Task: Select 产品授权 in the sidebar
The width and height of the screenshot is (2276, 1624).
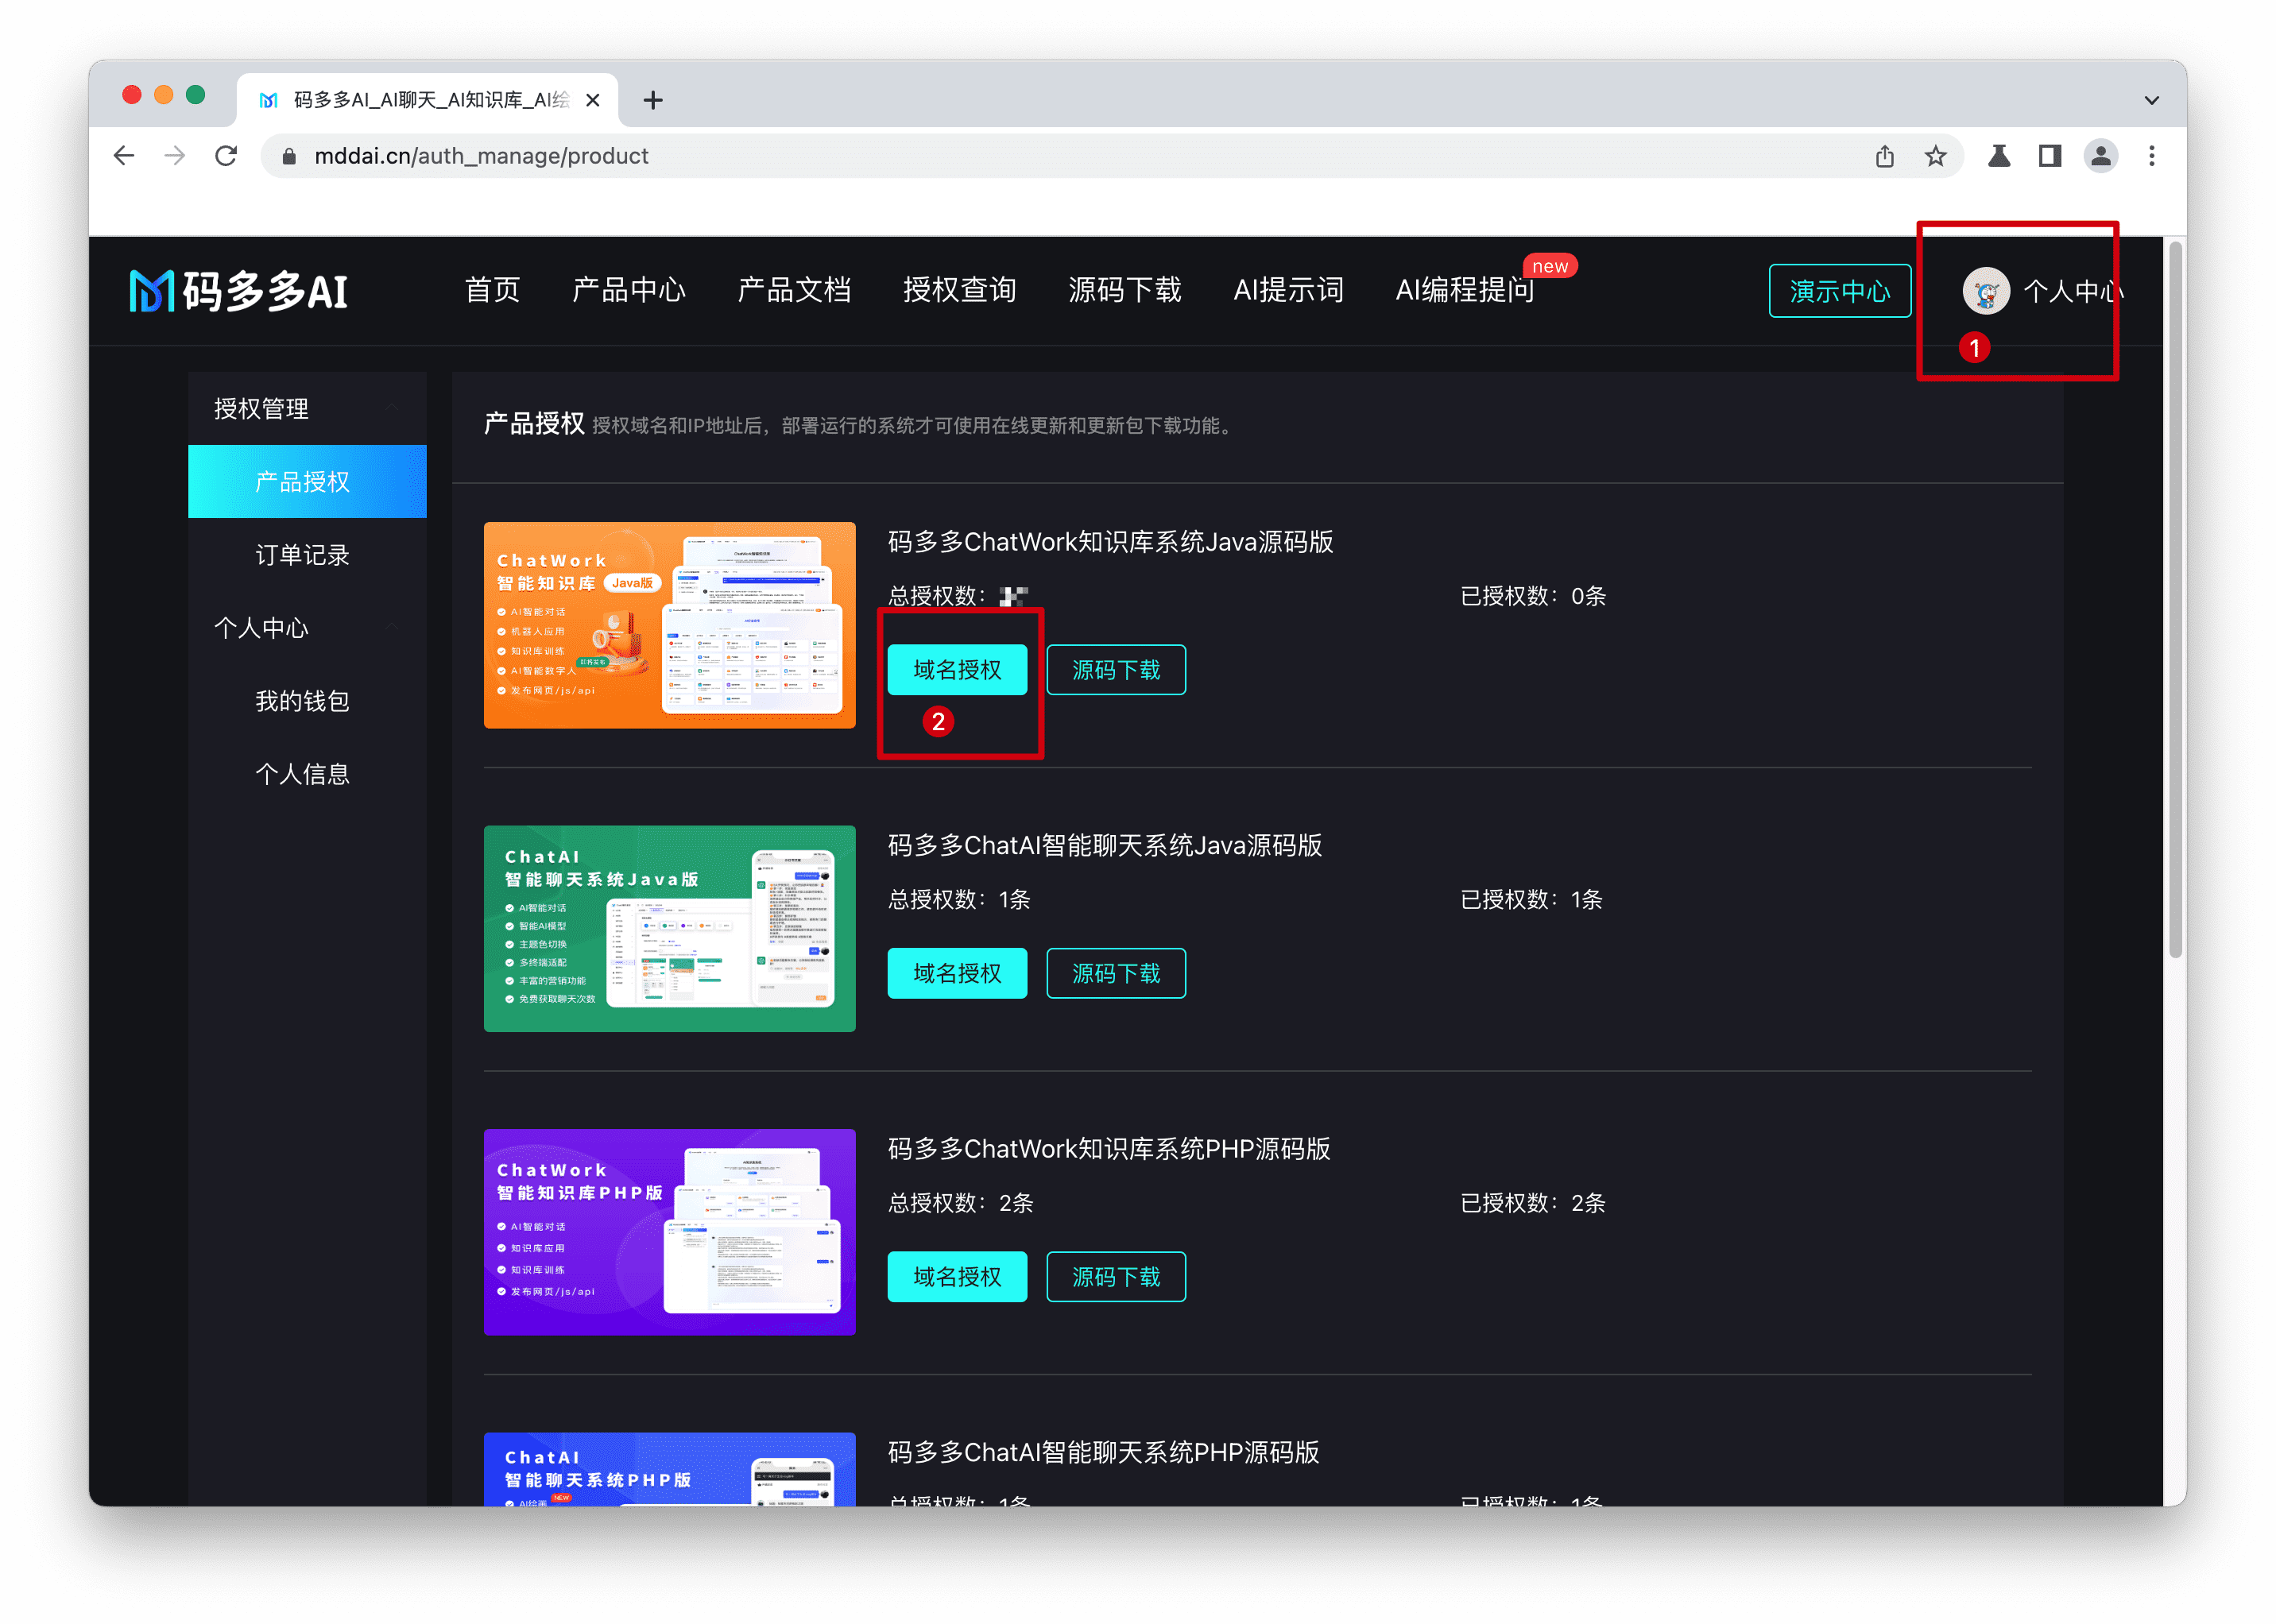Action: pos(307,482)
